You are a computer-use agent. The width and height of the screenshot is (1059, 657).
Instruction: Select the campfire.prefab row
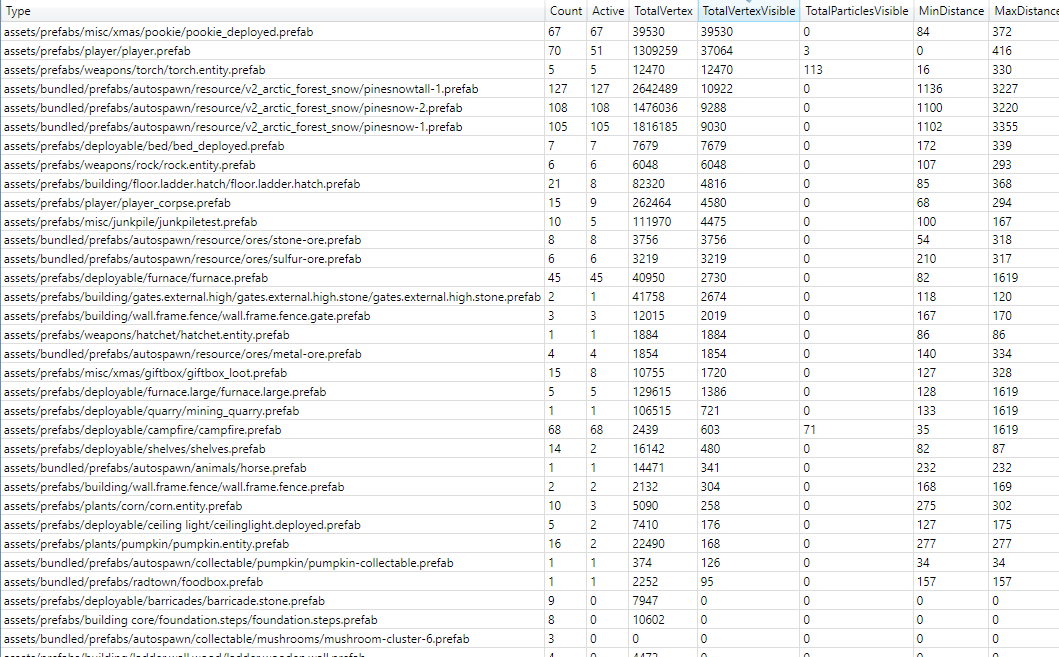point(530,429)
